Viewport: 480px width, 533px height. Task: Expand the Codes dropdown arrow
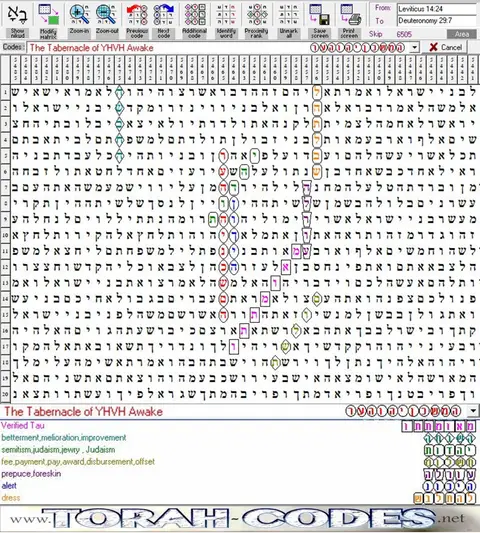pos(414,48)
